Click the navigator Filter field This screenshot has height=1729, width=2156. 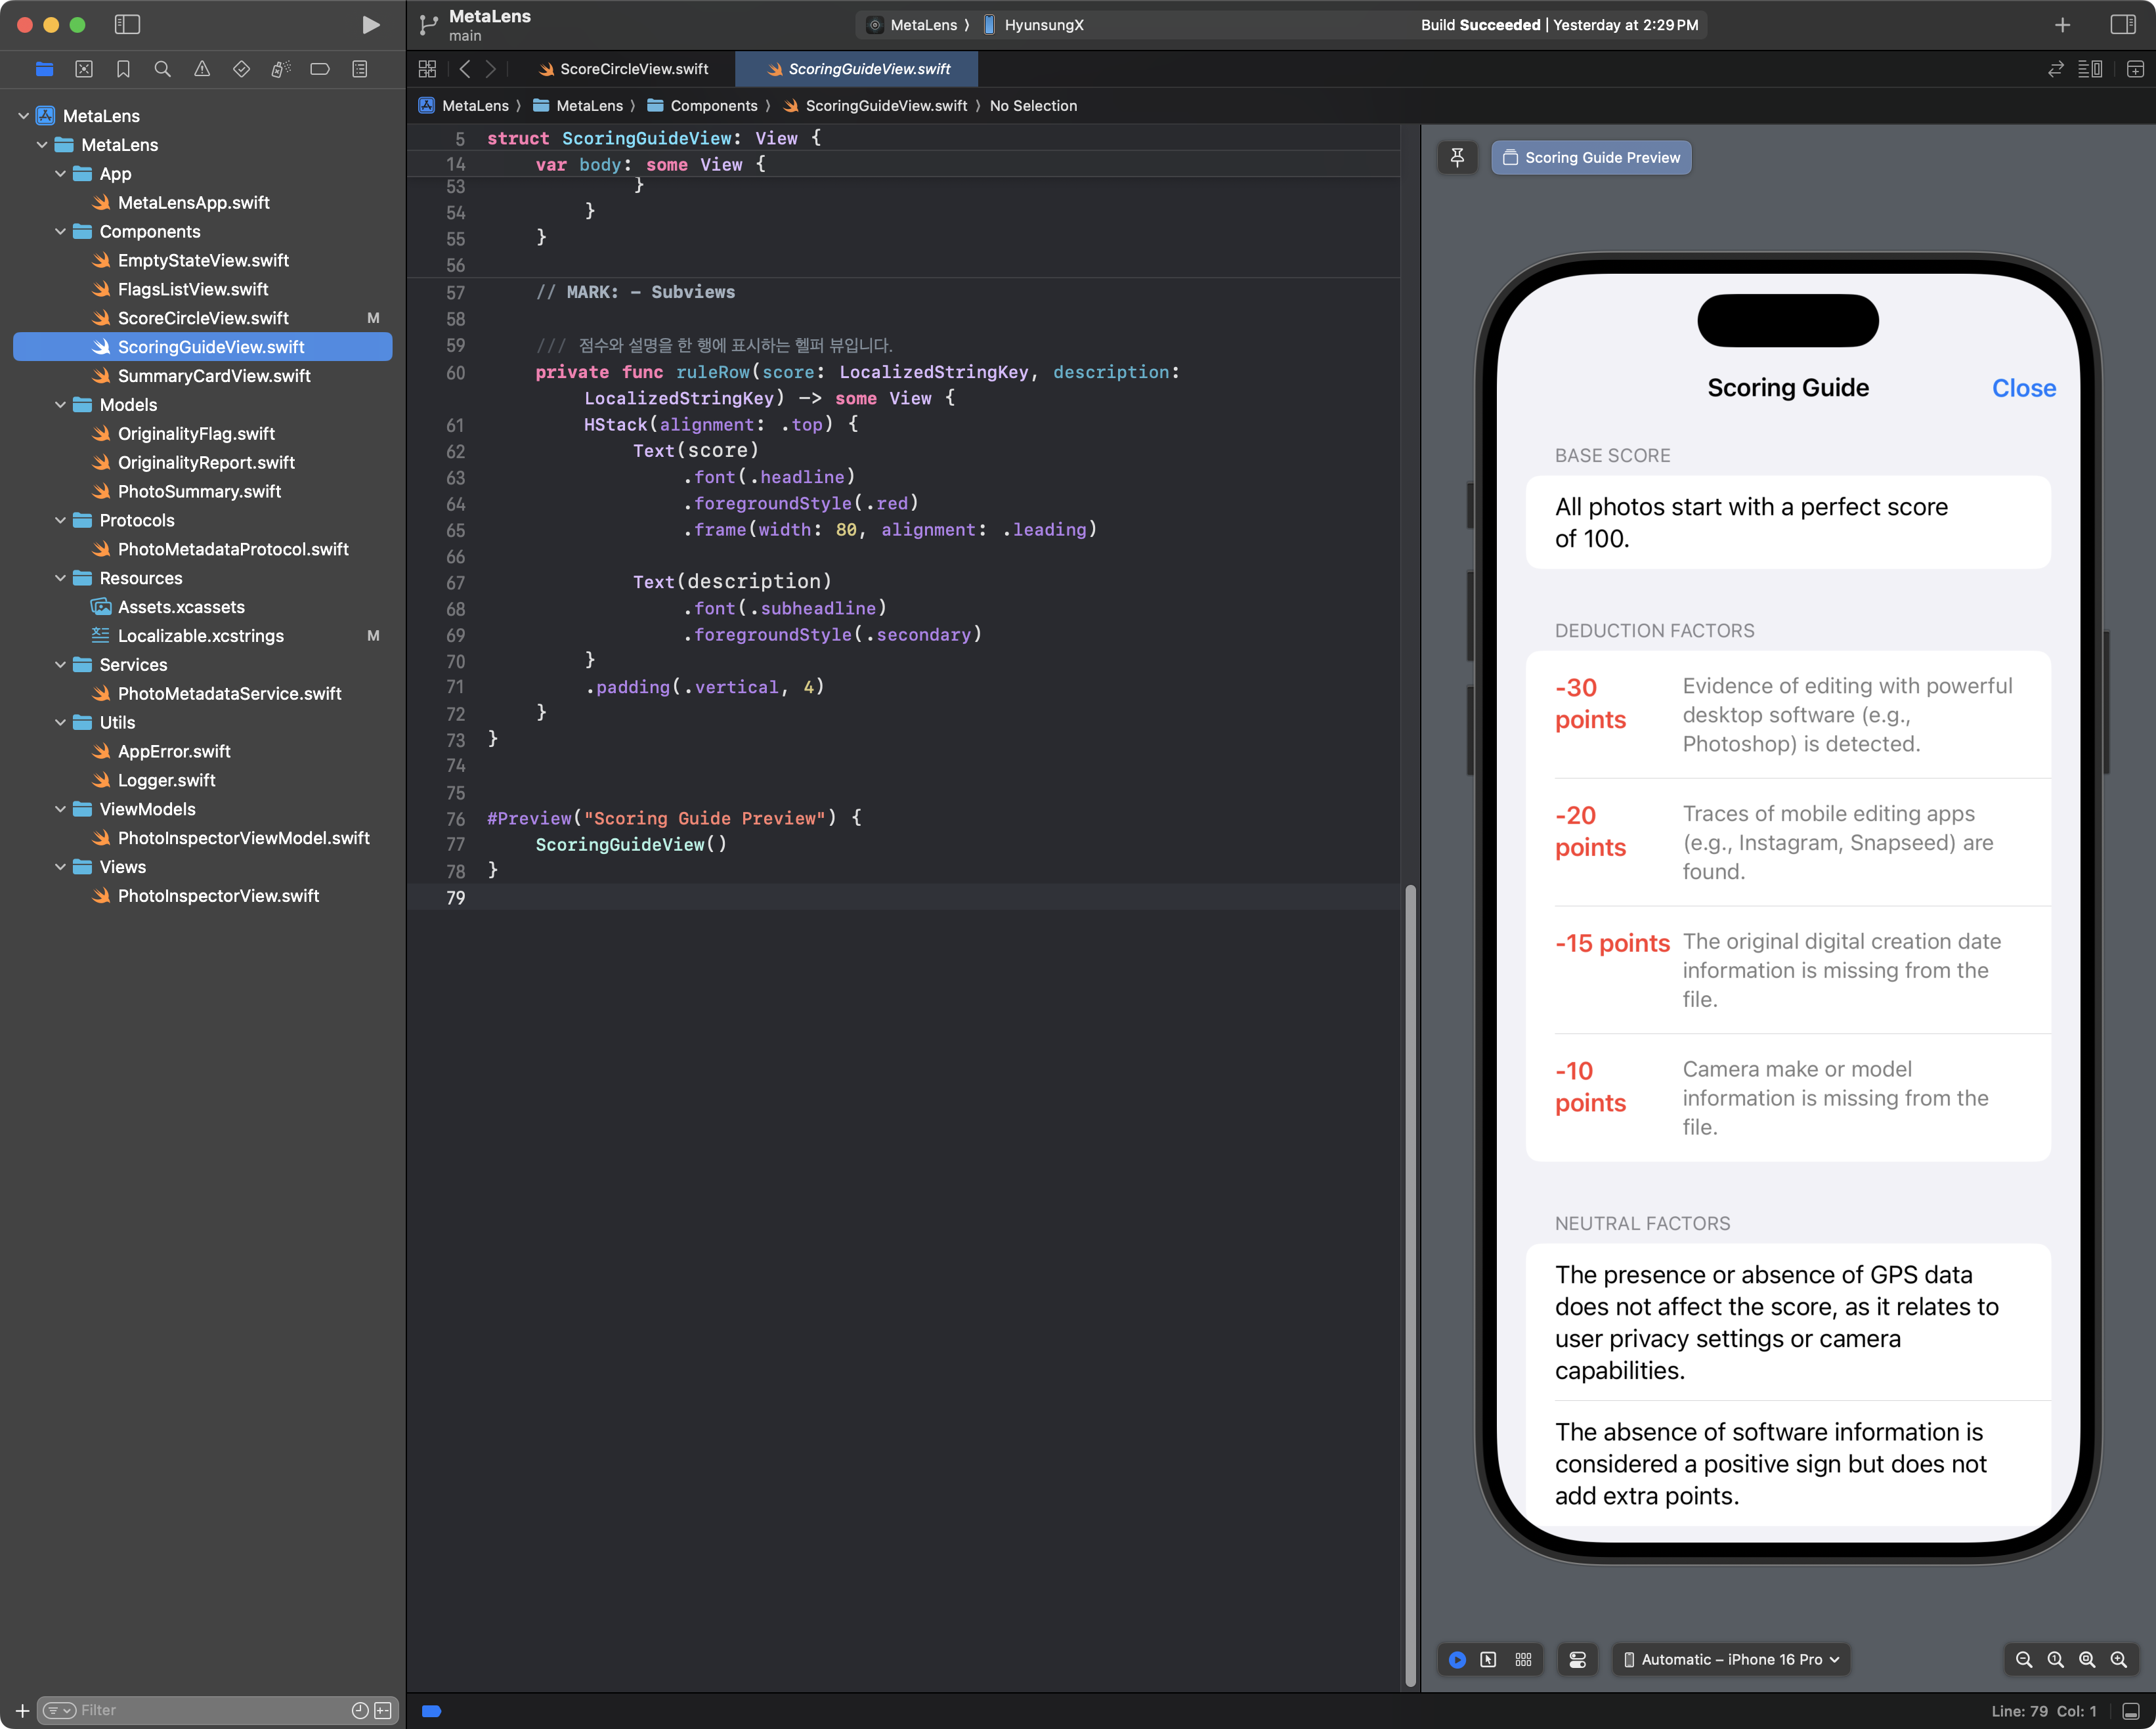pos(210,1710)
